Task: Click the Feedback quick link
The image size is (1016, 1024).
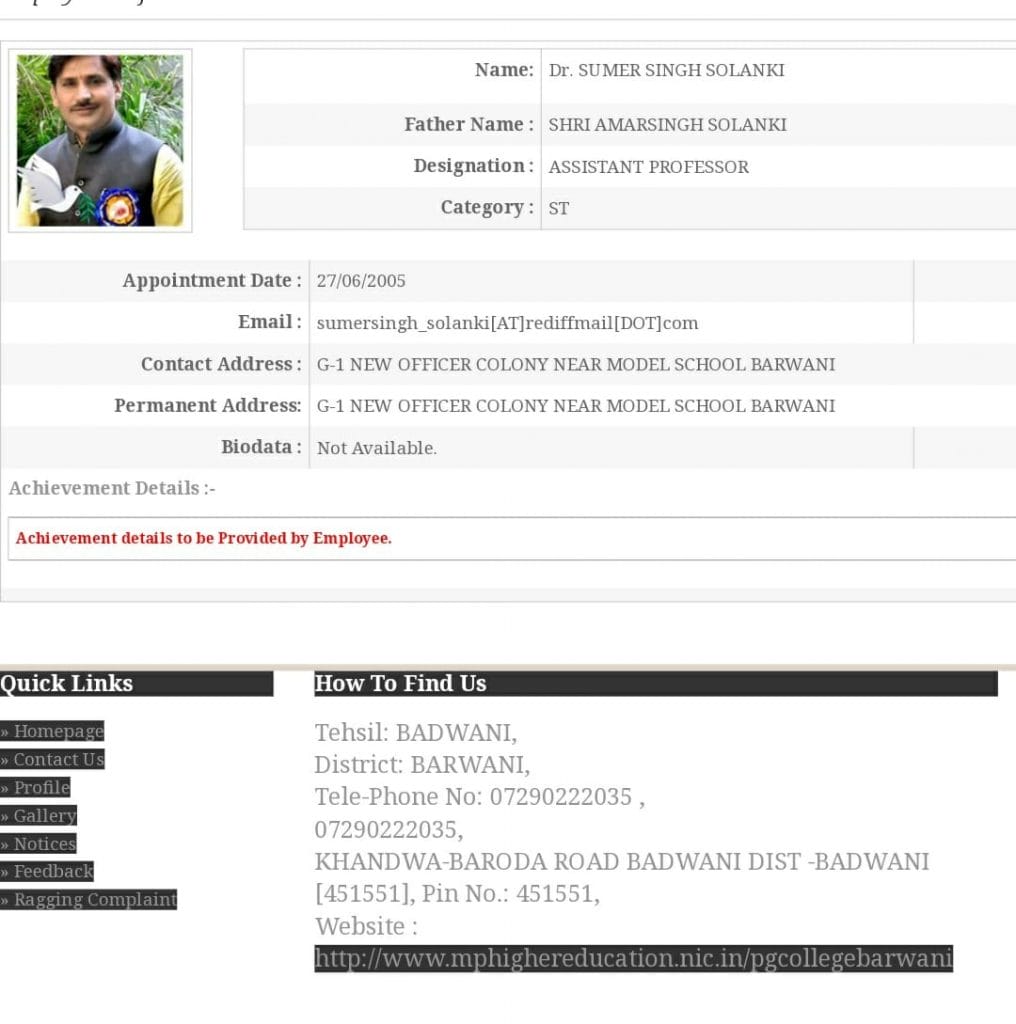Action: click(52, 871)
